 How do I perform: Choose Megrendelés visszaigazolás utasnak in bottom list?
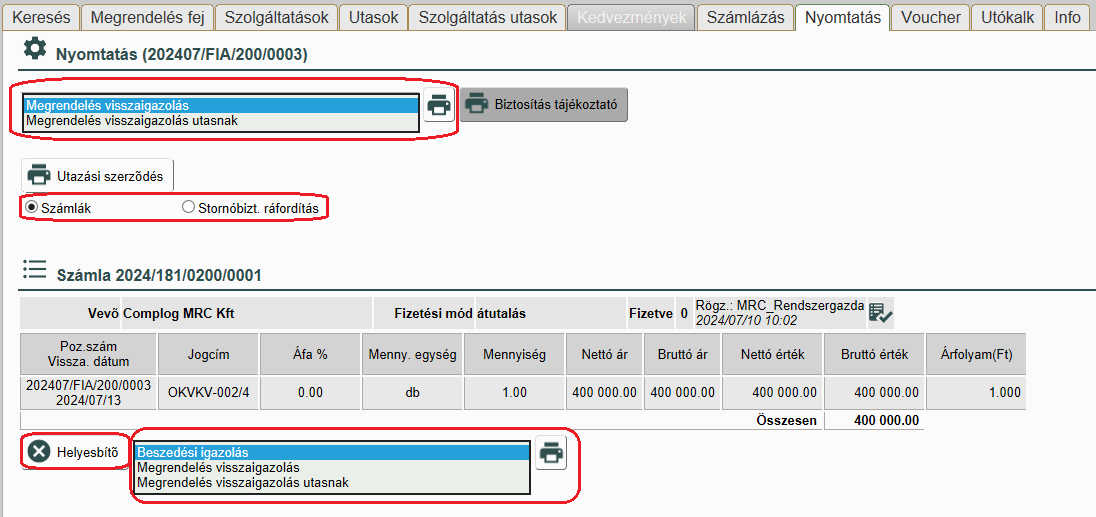tap(330, 483)
